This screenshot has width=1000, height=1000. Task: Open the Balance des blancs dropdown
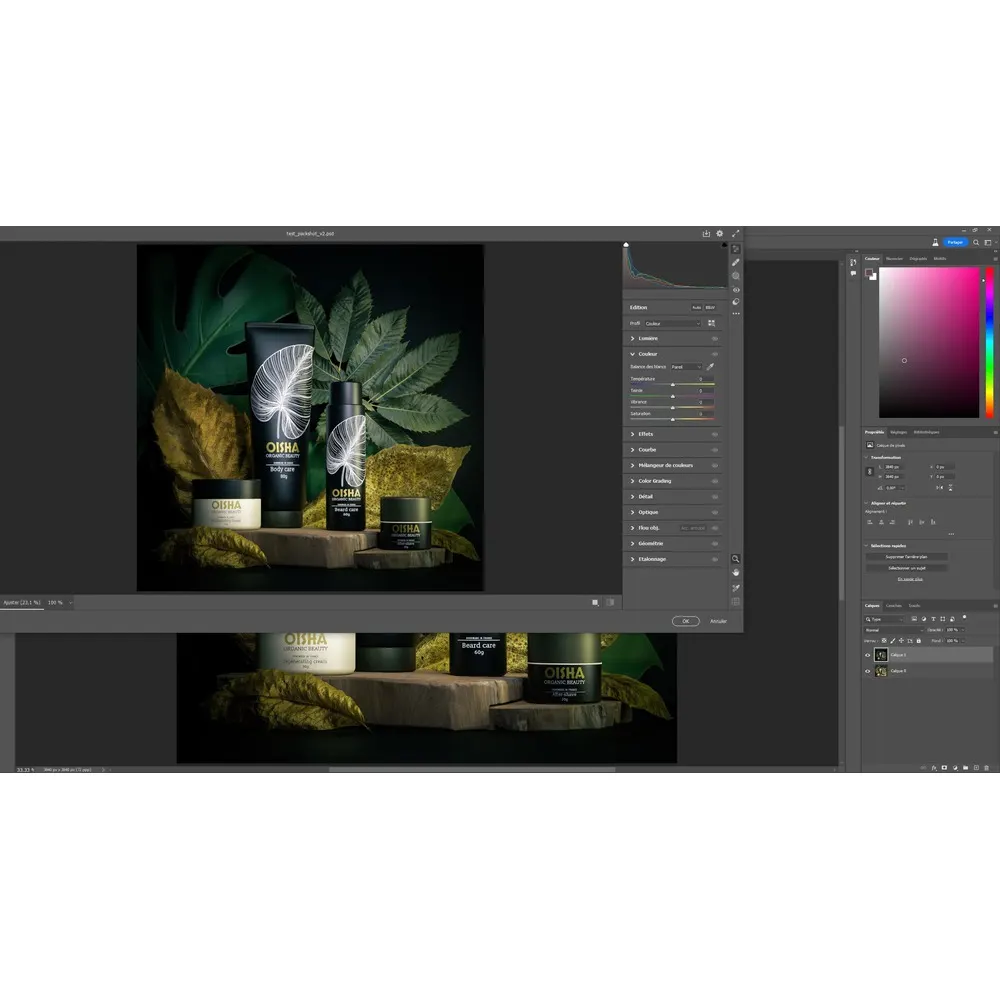coord(686,367)
